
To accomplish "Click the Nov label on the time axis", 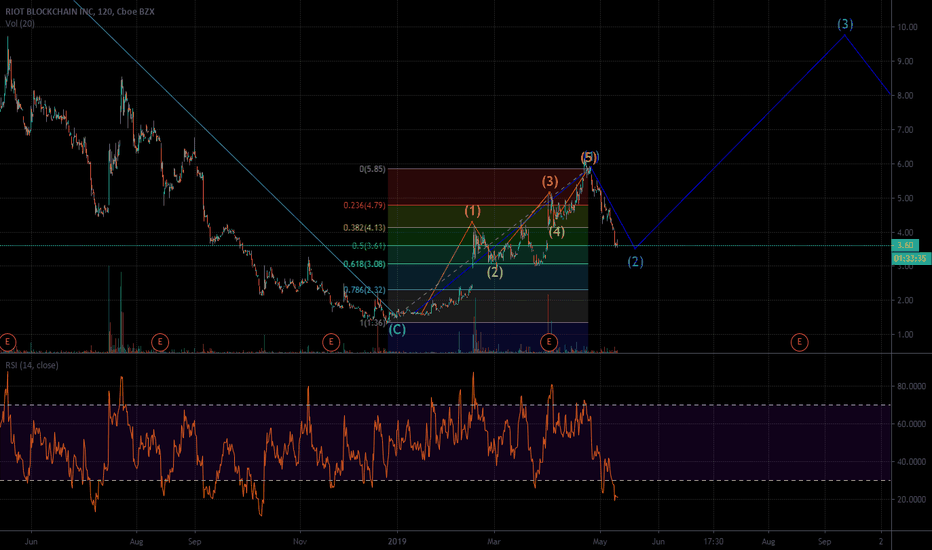I will click(300, 542).
